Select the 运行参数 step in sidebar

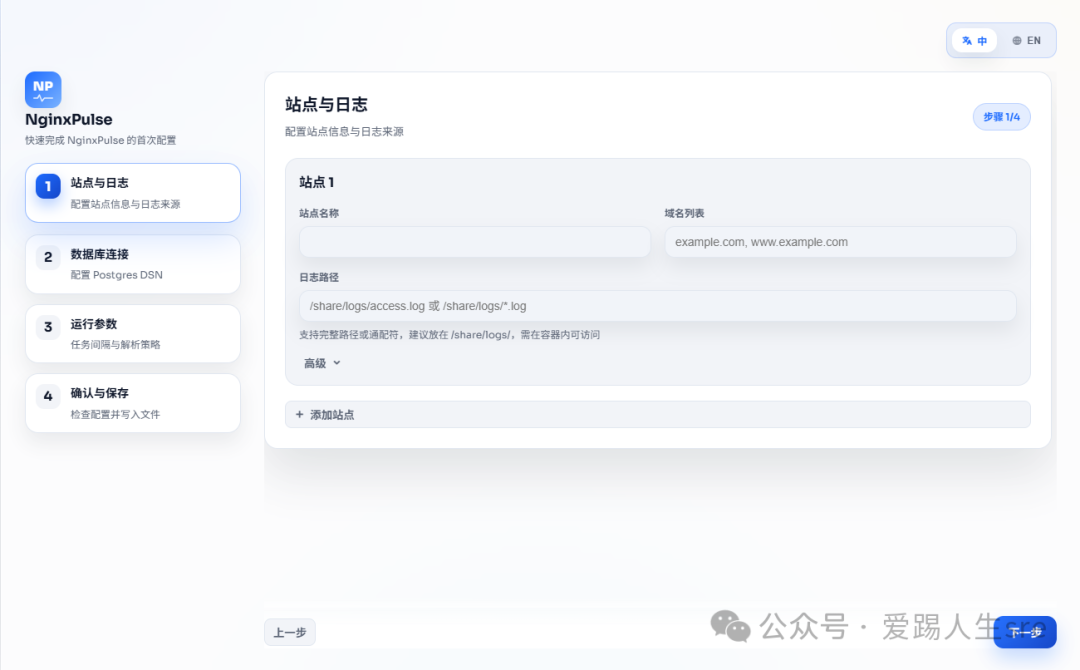click(x=132, y=333)
